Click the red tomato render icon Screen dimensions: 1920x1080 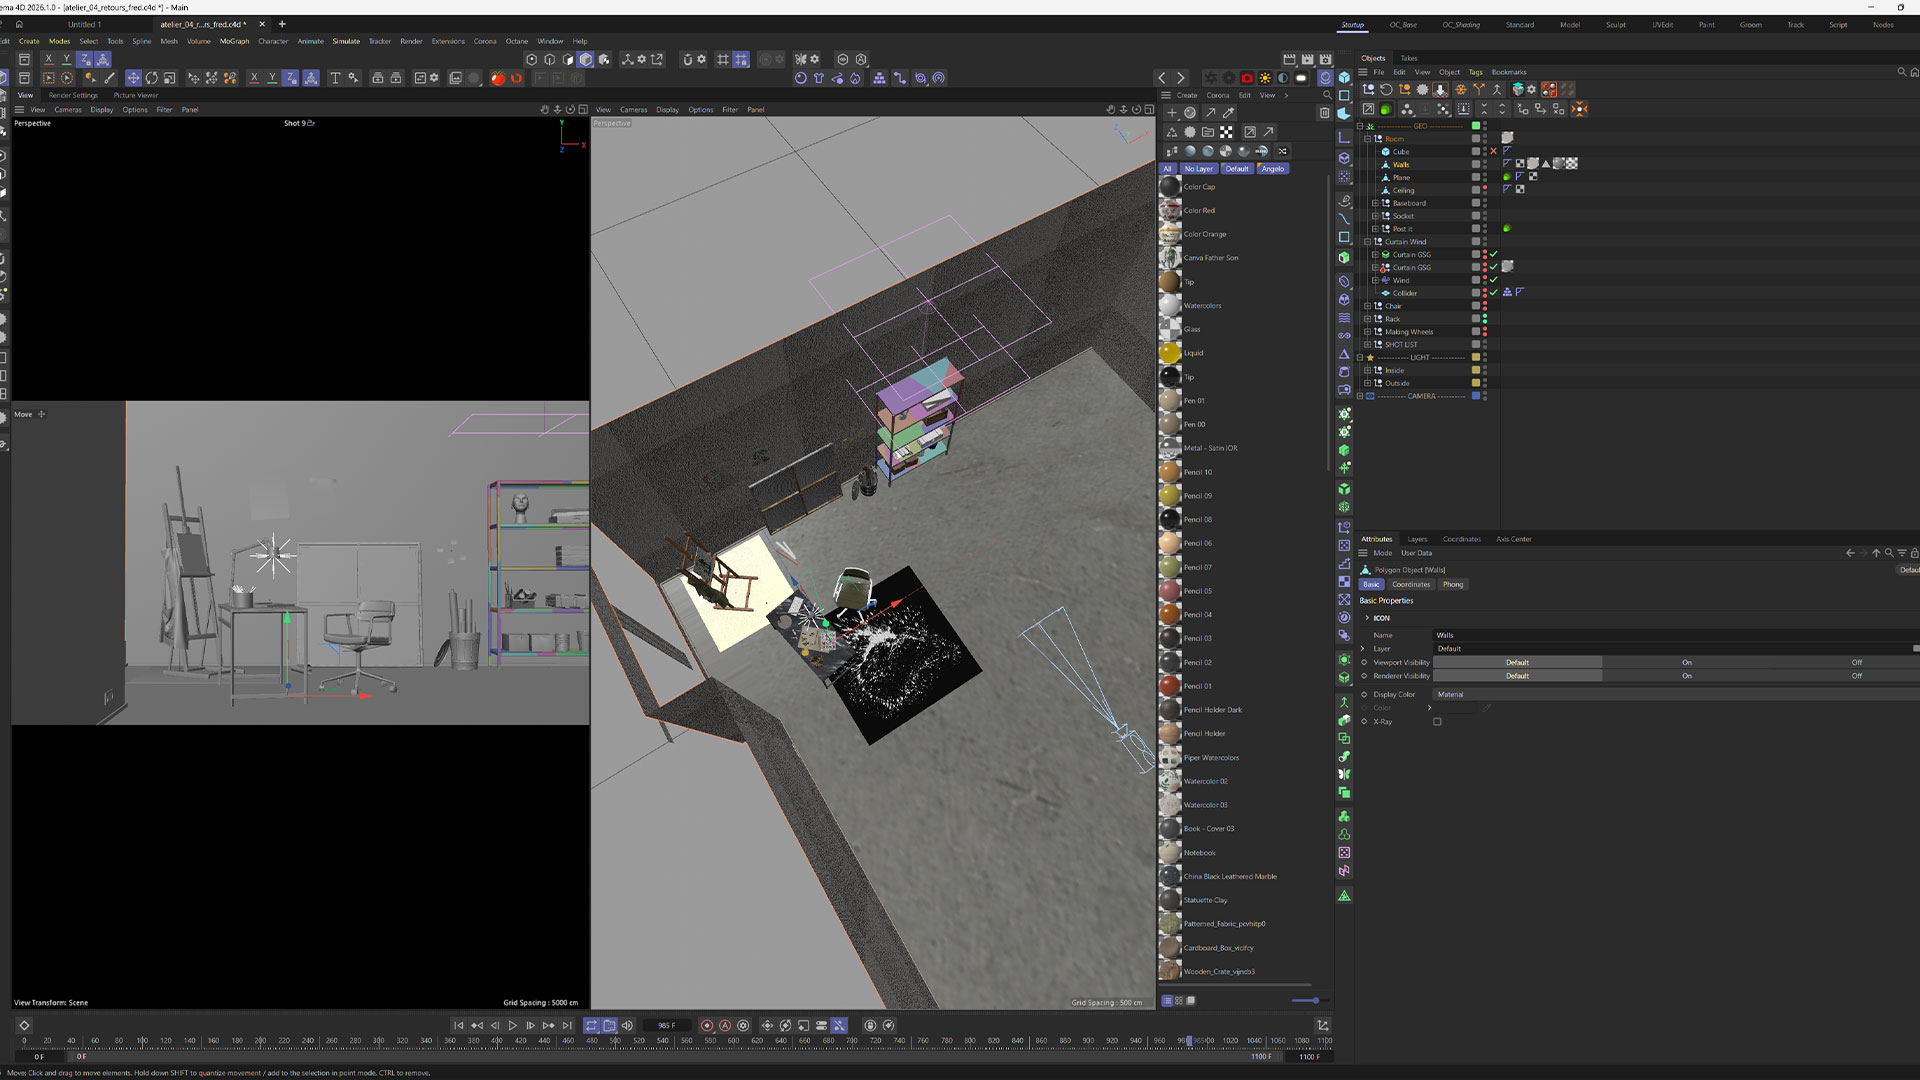pyautogui.click(x=498, y=78)
